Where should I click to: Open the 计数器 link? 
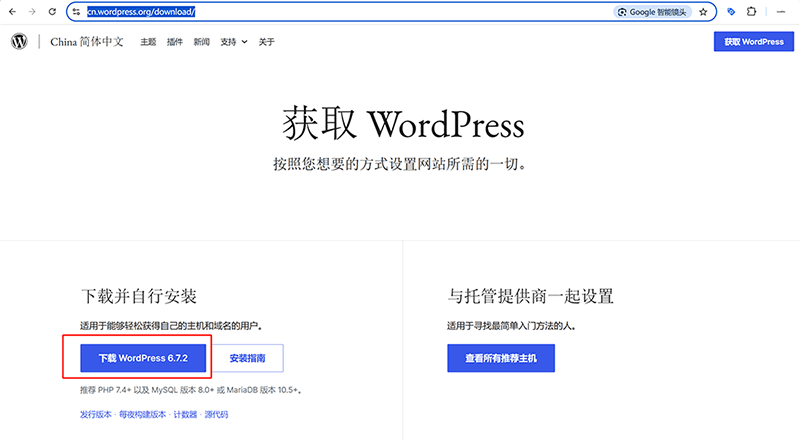click(185, 414)
